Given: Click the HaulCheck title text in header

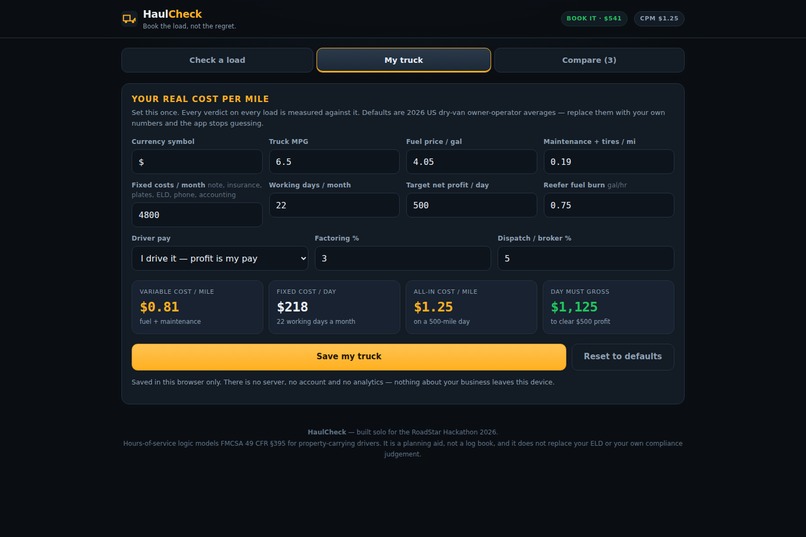Looking at the screenshot, I should coord(172,14).
